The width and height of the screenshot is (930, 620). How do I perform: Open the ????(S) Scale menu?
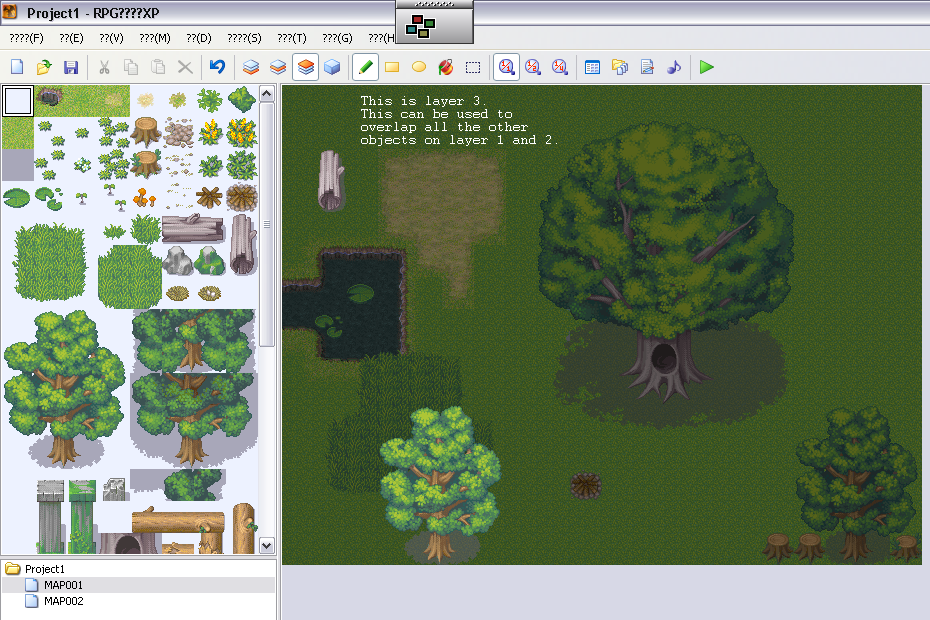pyautogui.click(x=244, y=38)
